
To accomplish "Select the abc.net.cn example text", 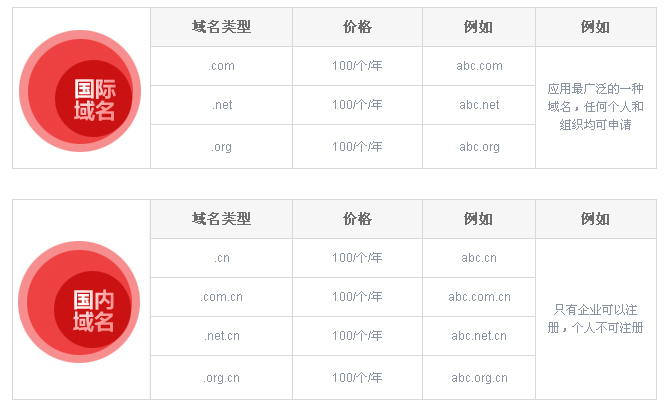I will click(x=479, y=336).
